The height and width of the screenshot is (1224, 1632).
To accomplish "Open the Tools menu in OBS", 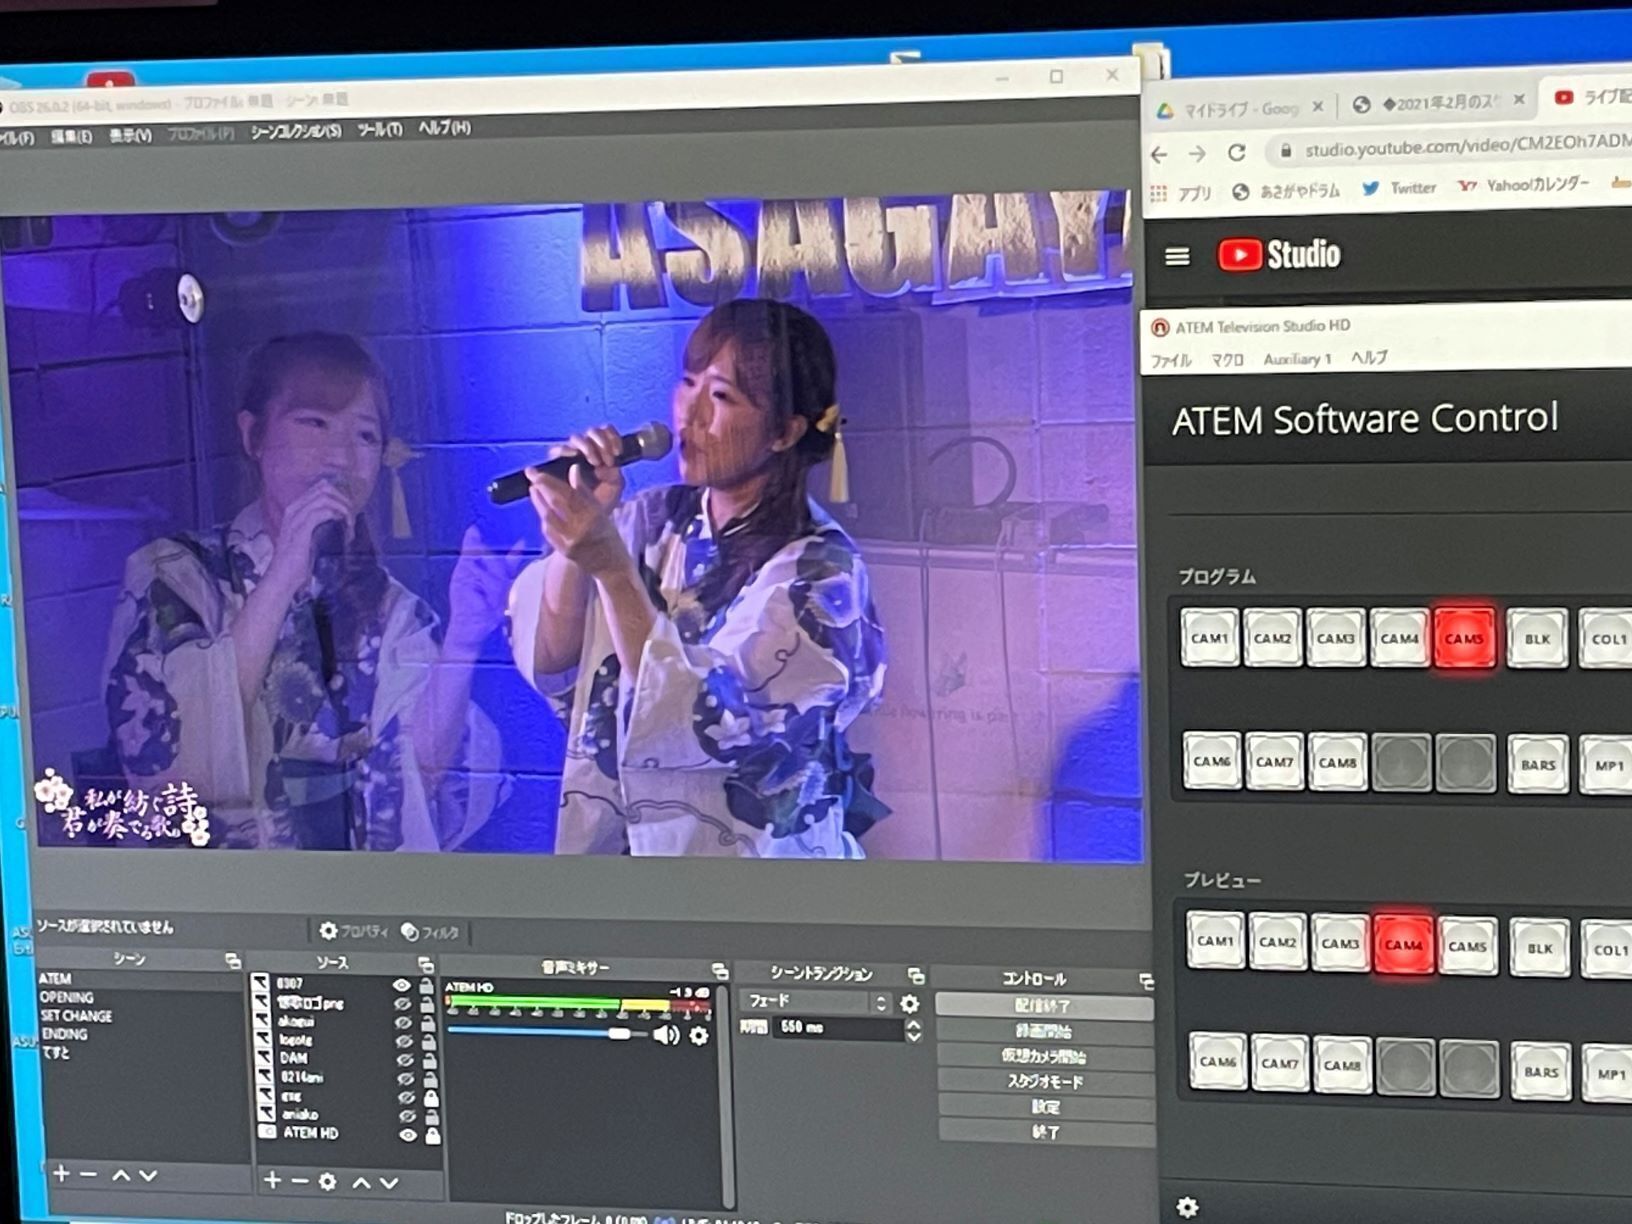I will pyautogui.click(x=380, y=129).
